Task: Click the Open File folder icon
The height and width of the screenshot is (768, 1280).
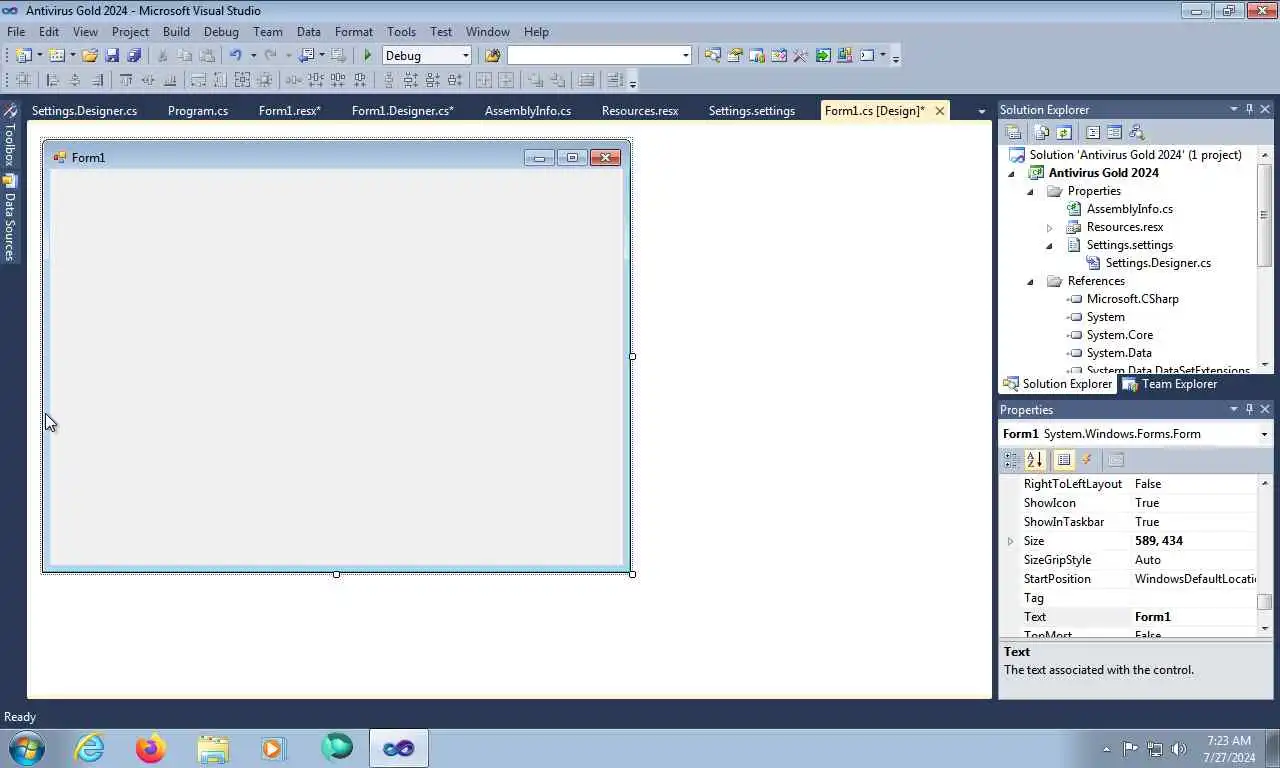Action: pyautogui.click(x=89, y=56)
